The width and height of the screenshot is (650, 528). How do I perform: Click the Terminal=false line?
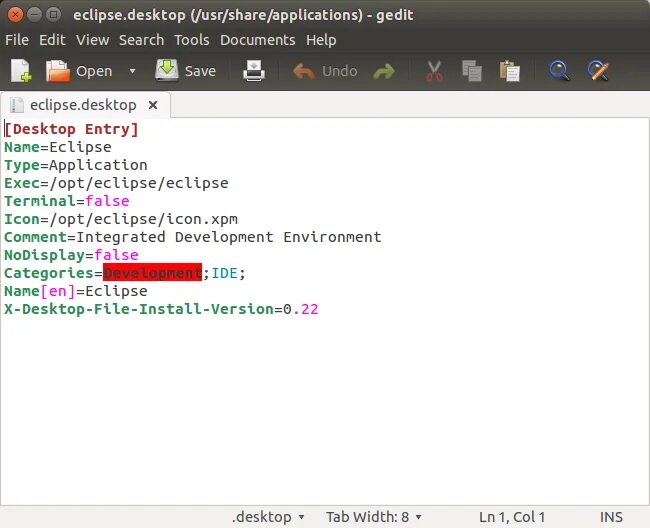pyautogui.click(x=67, y=201)
